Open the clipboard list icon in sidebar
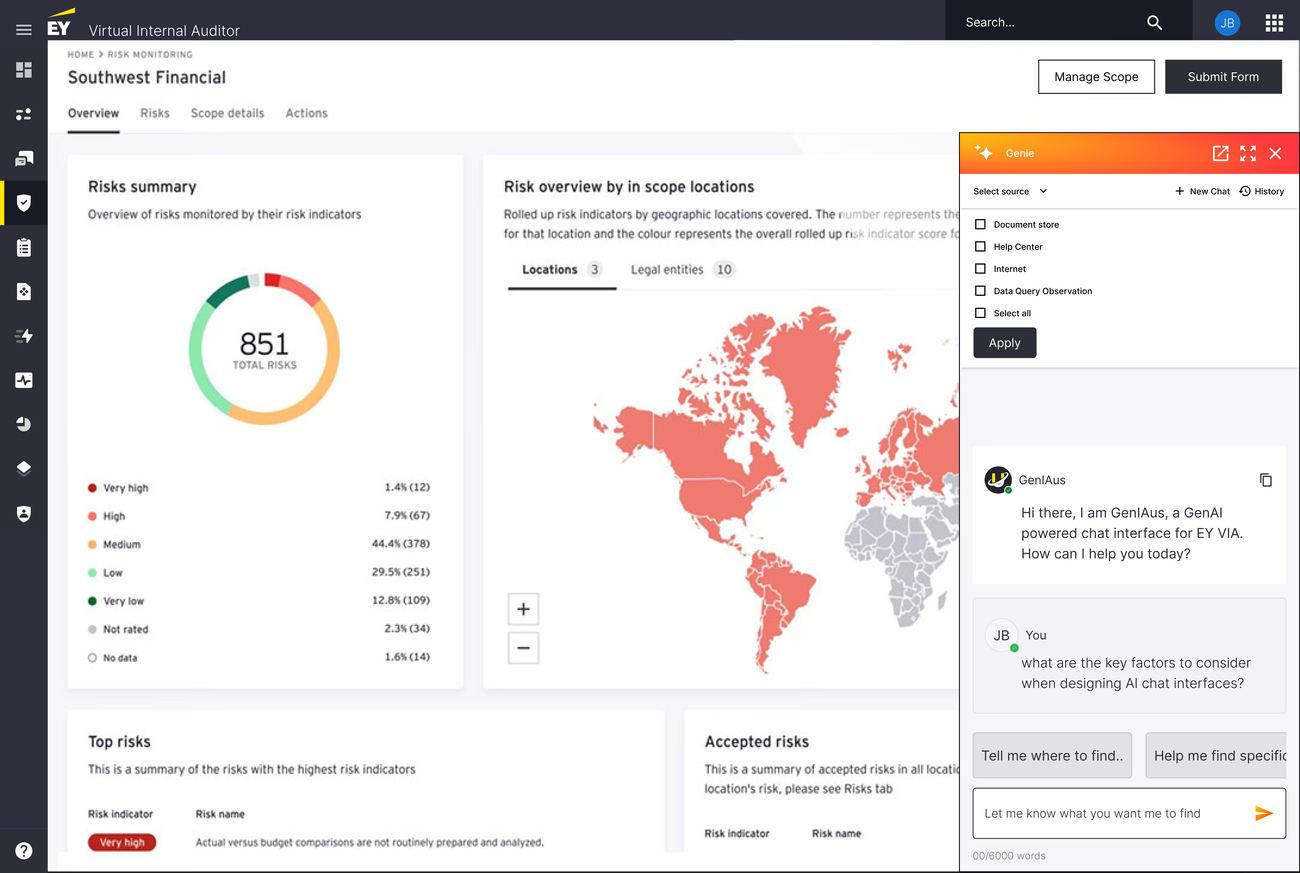 coord(24,247)
